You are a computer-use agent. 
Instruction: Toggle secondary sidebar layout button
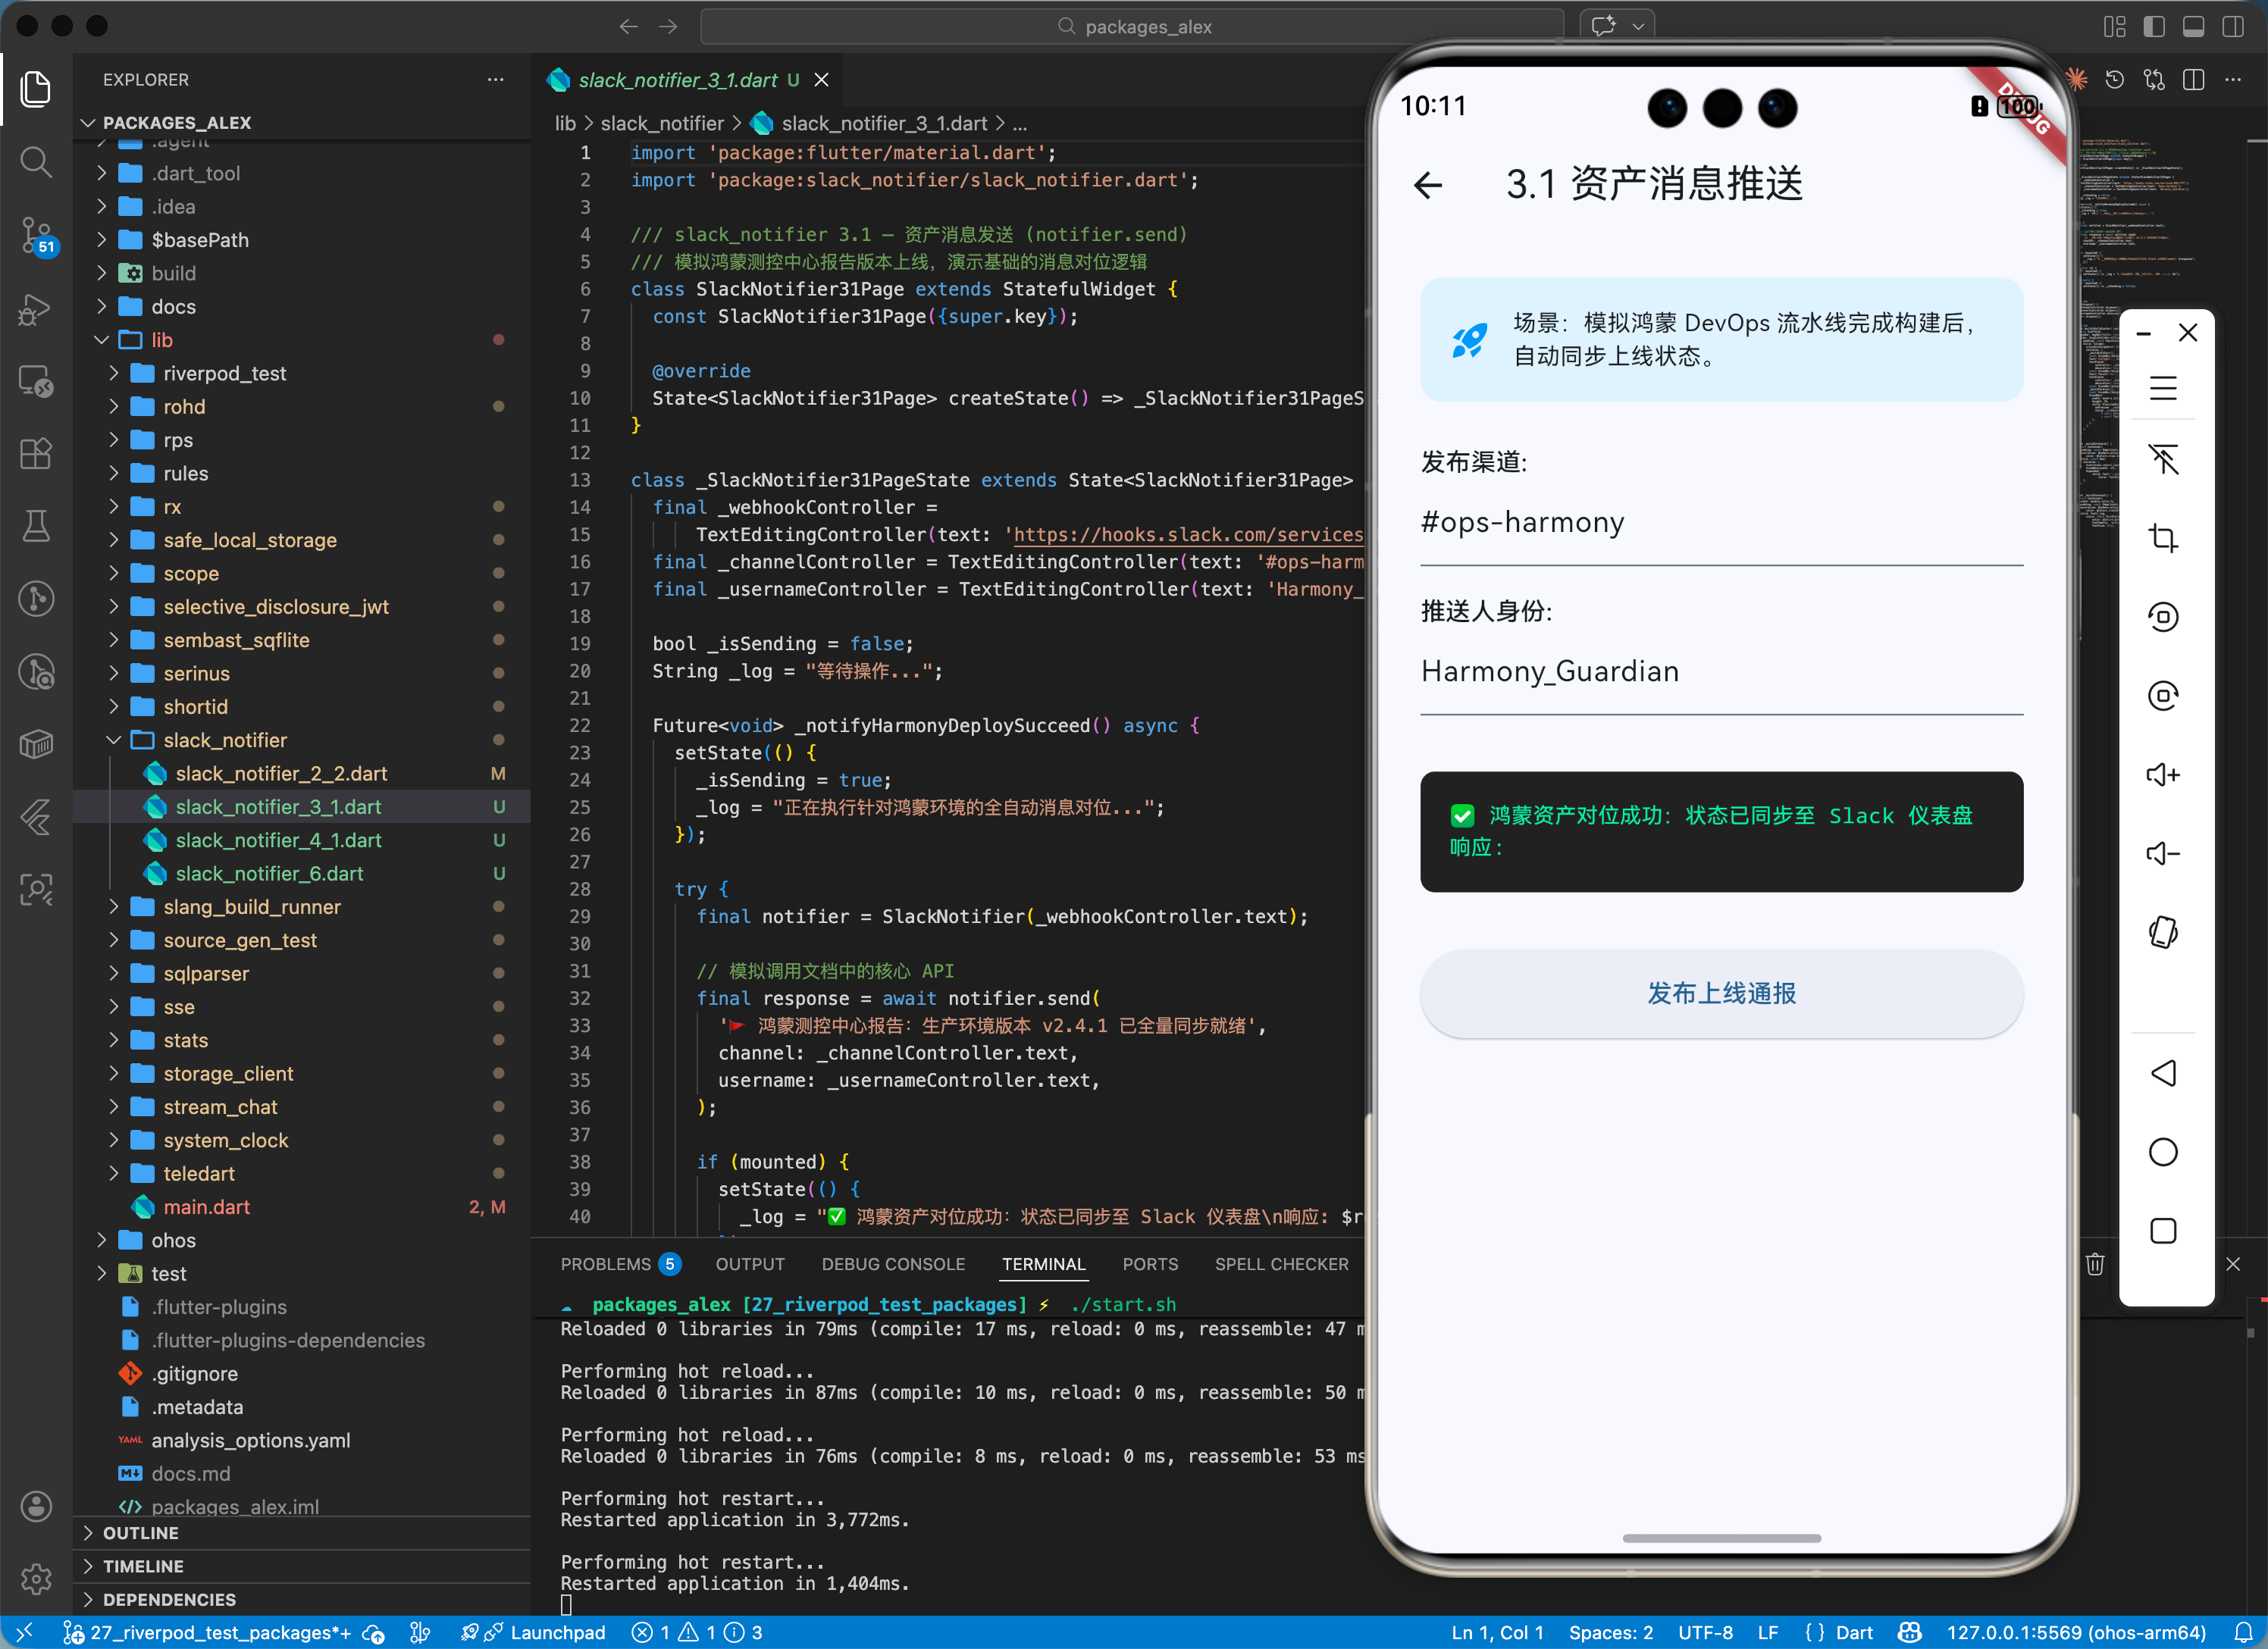(x=2232, y=27)
